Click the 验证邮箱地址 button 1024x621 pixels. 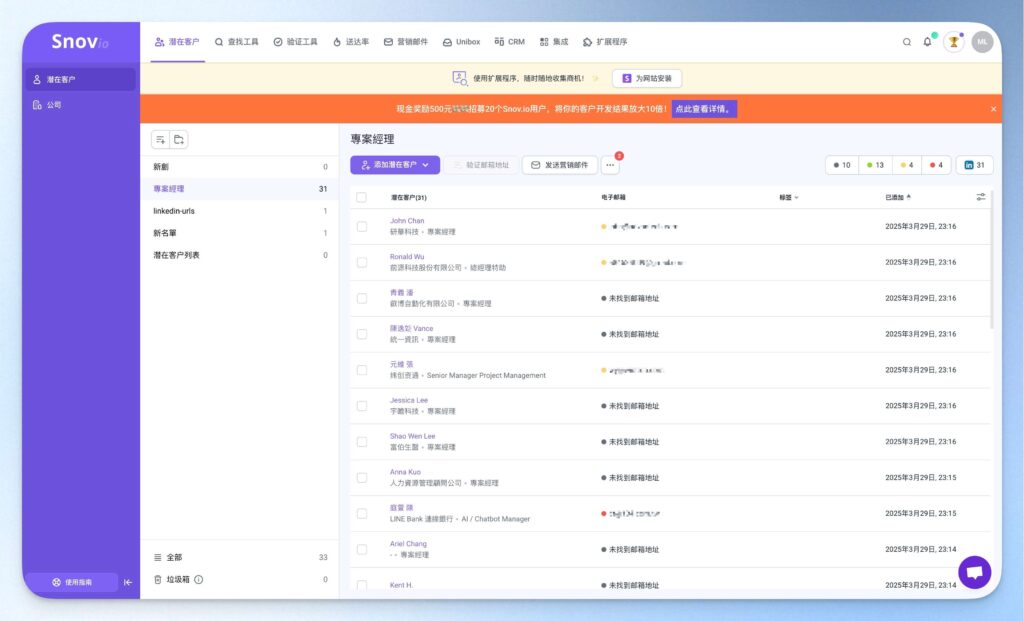coord(481,165)
